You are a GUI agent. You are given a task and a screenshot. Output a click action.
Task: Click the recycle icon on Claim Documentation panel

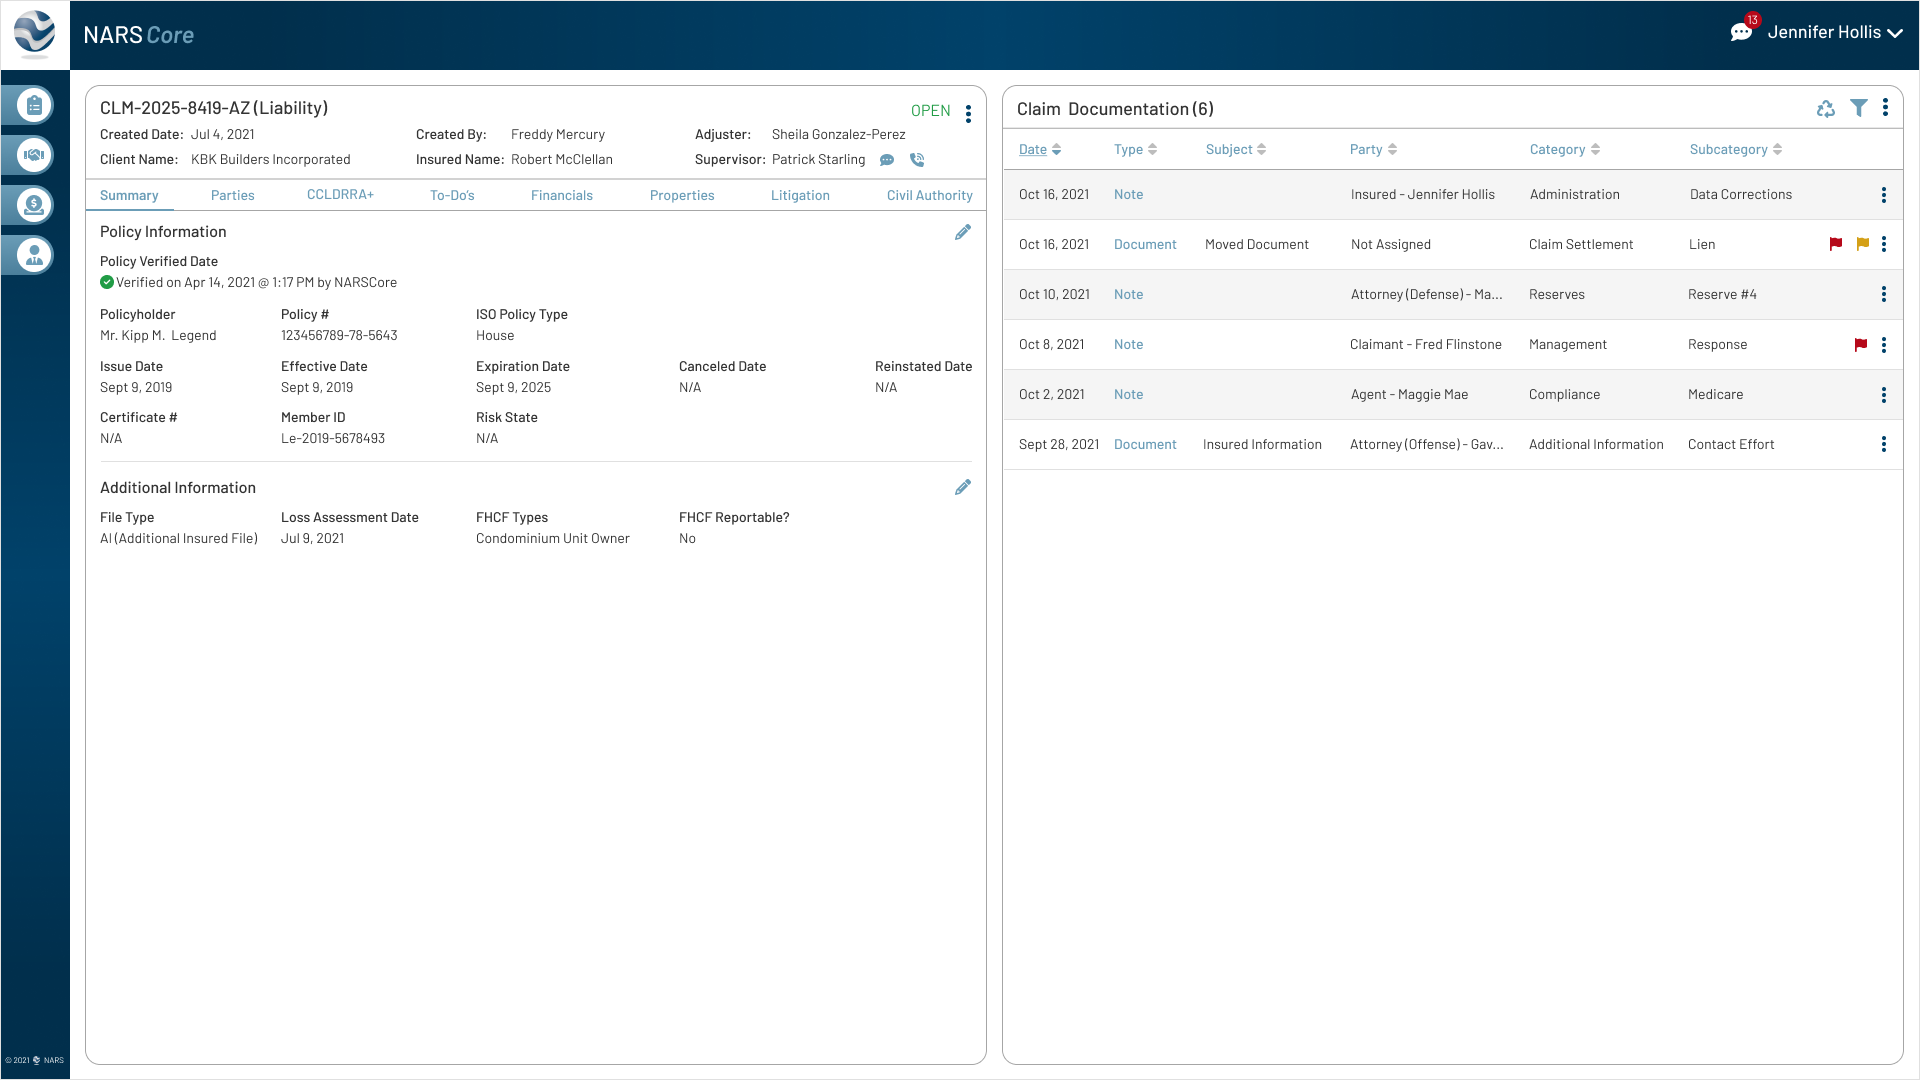click(x=1826, y=109)
